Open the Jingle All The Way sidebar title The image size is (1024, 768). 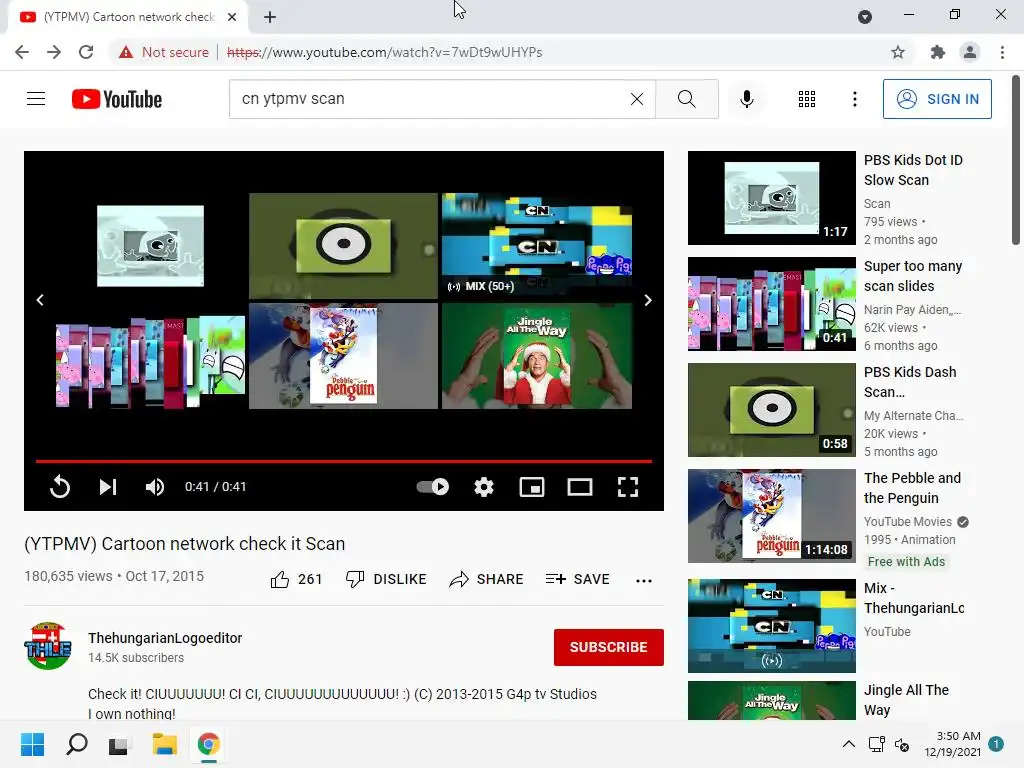click(x=906, y=699)
